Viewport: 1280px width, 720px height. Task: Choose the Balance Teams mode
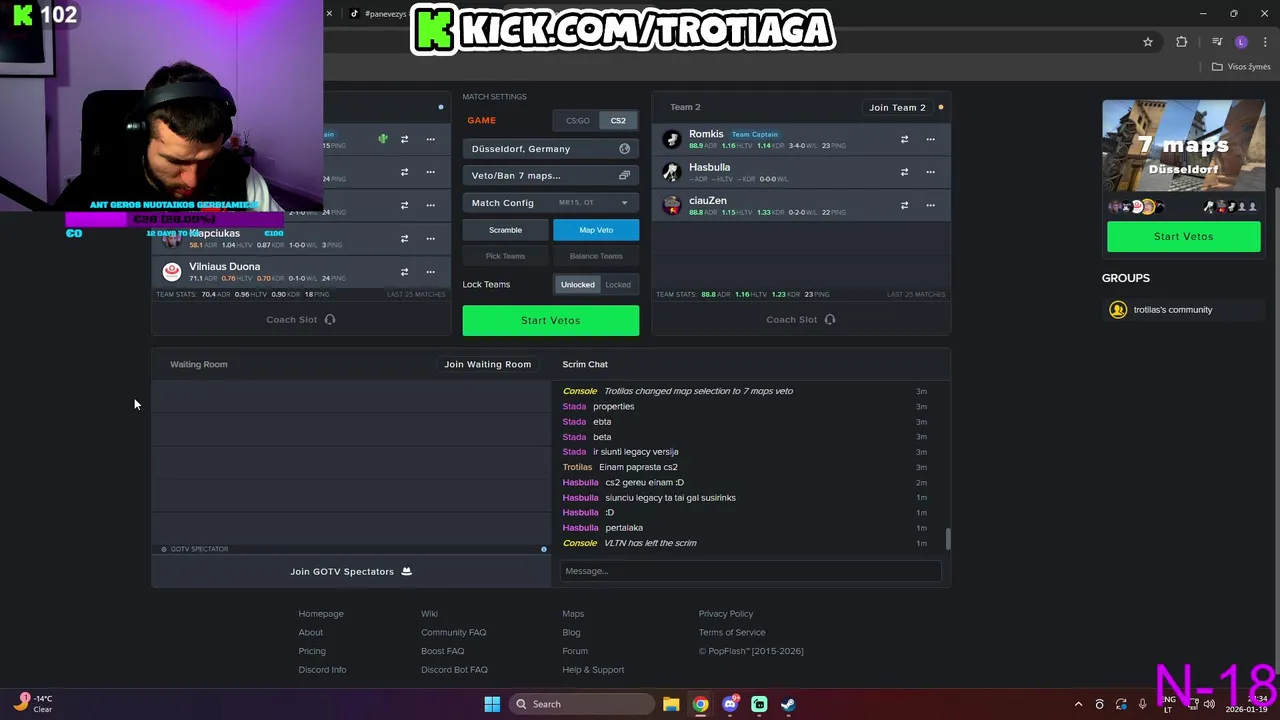point(596,256)
